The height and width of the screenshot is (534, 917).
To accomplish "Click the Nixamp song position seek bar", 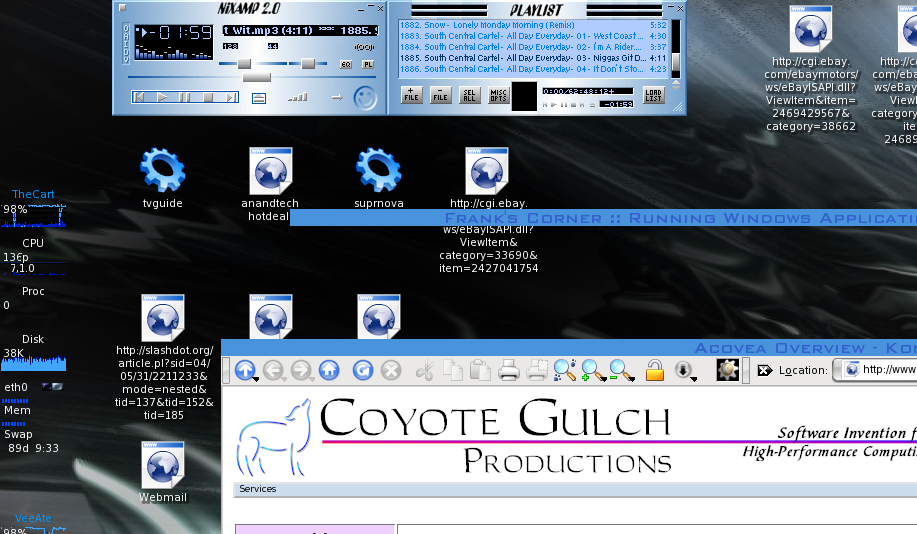I will [251, 77].
